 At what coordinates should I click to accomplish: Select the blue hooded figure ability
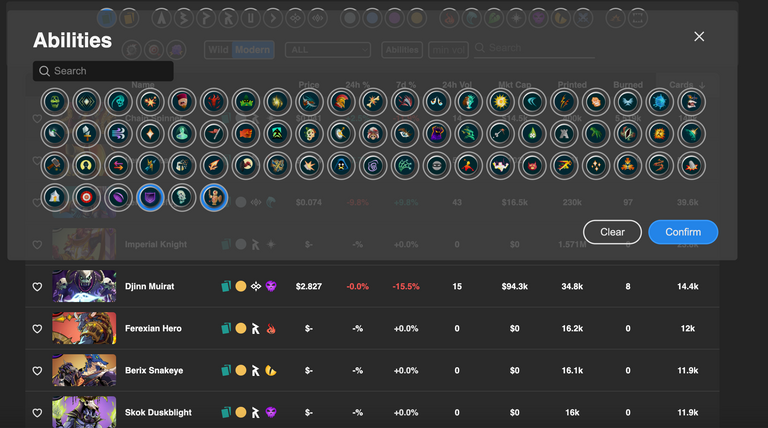[341, 166]
